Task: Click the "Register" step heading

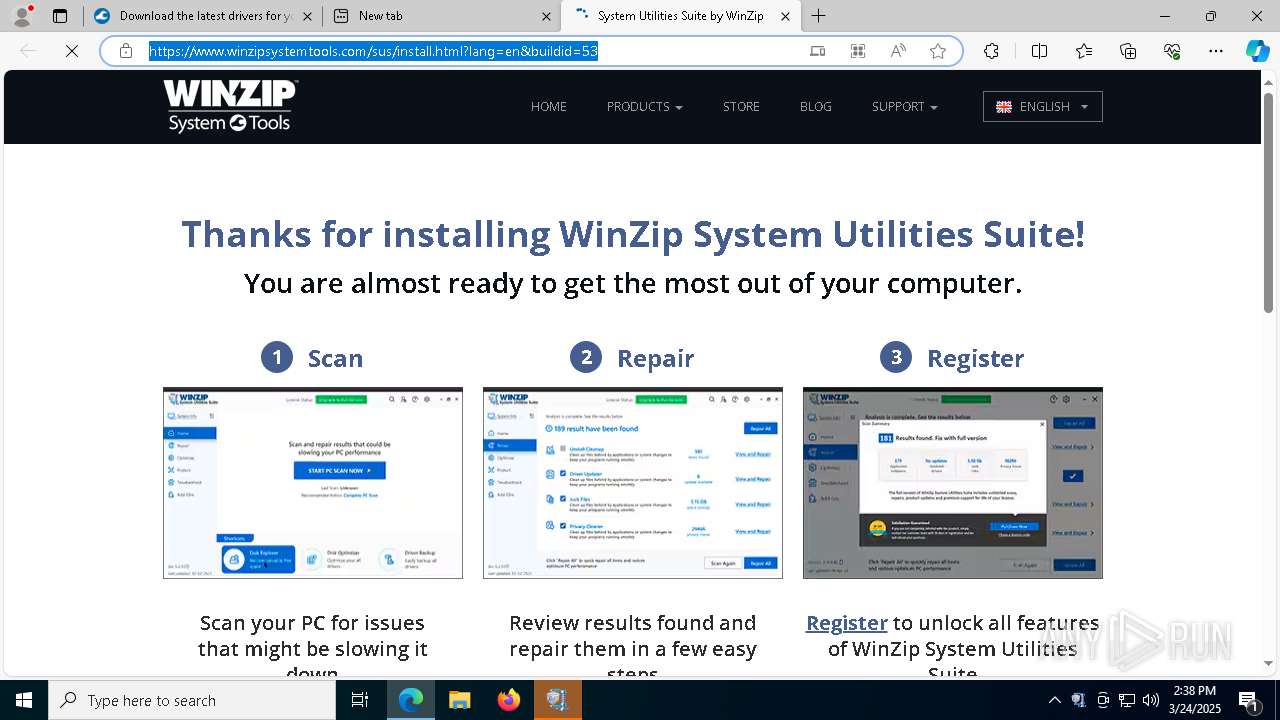Action: coord(975,358)
